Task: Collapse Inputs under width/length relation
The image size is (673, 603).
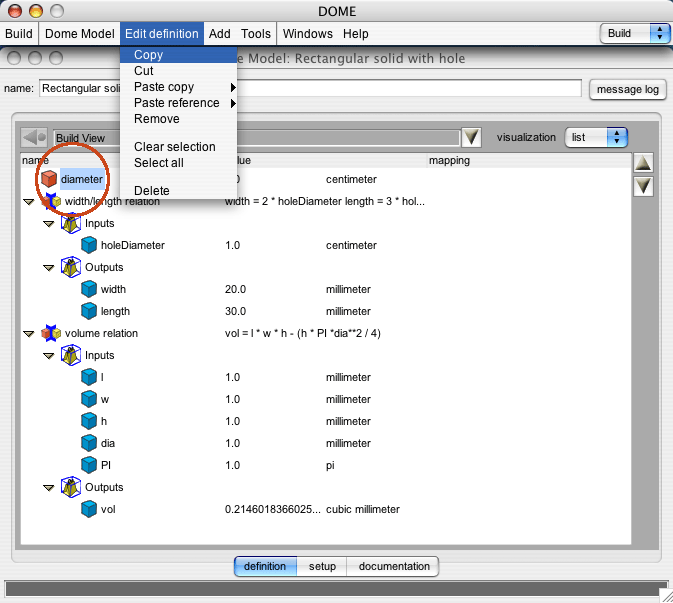Action: point(49,224)
